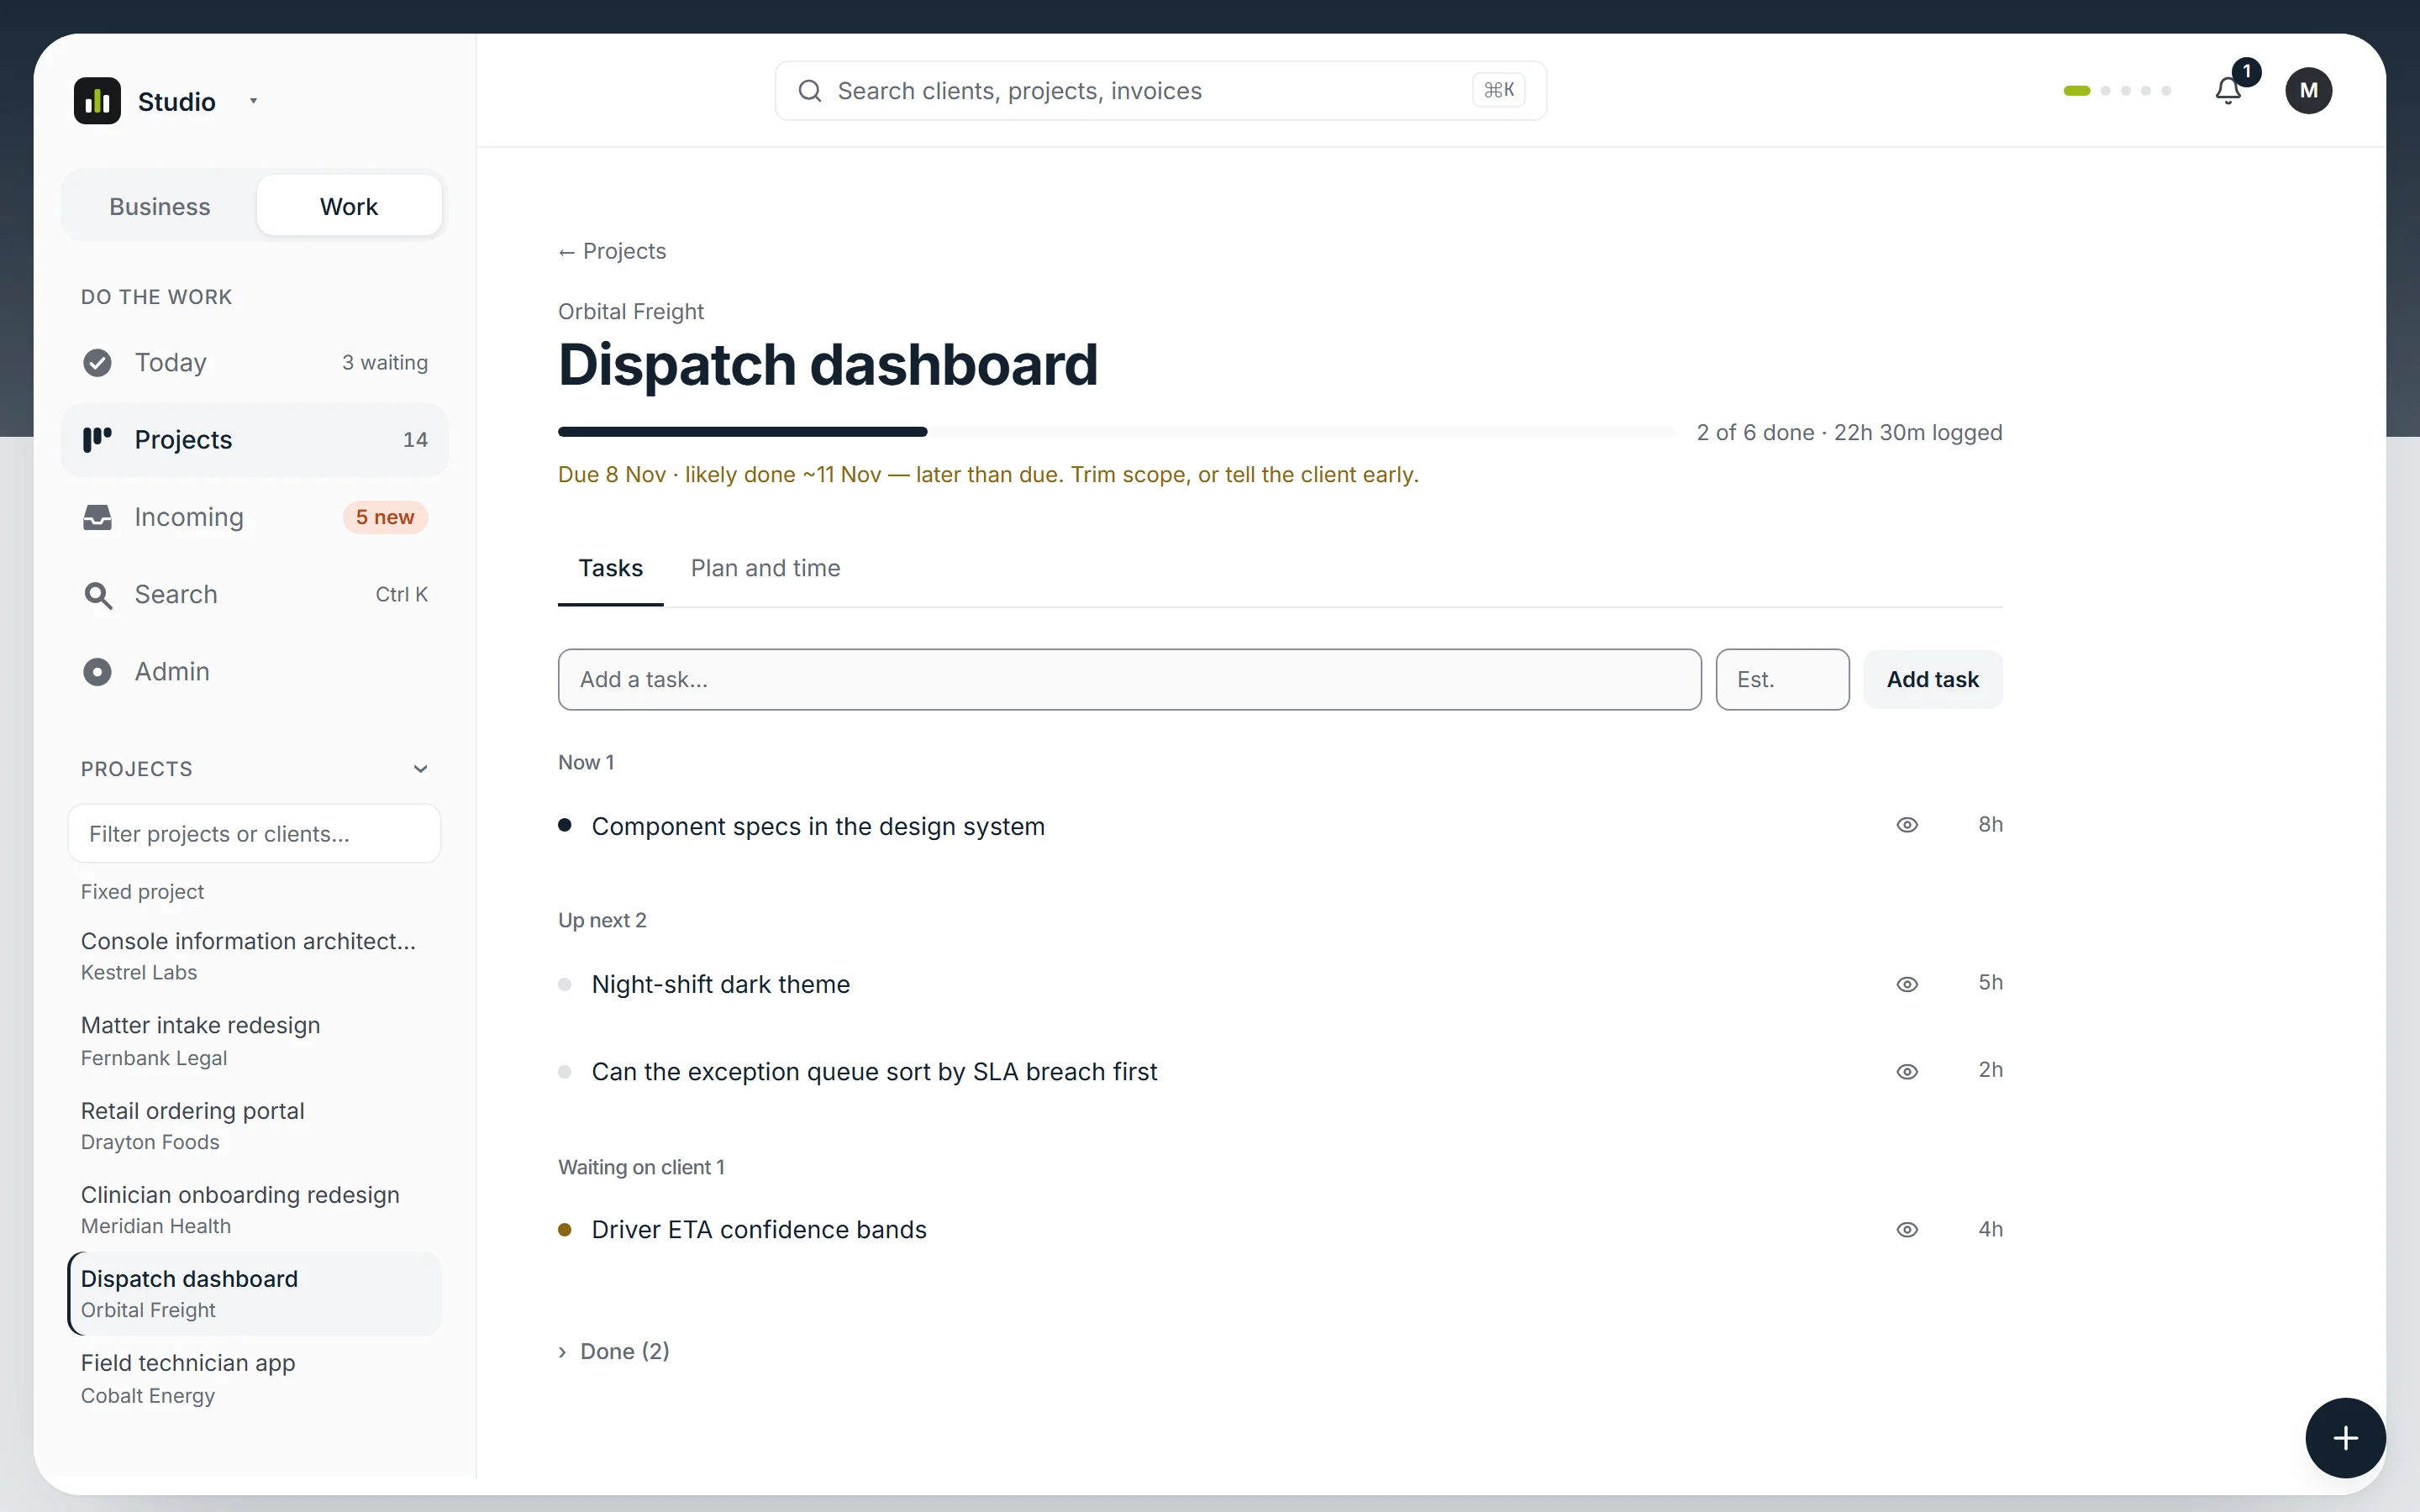The width and height of the screenshot is (2420, 1512).
Task: Click the Admin circle icon
Action: coord(97,672)
